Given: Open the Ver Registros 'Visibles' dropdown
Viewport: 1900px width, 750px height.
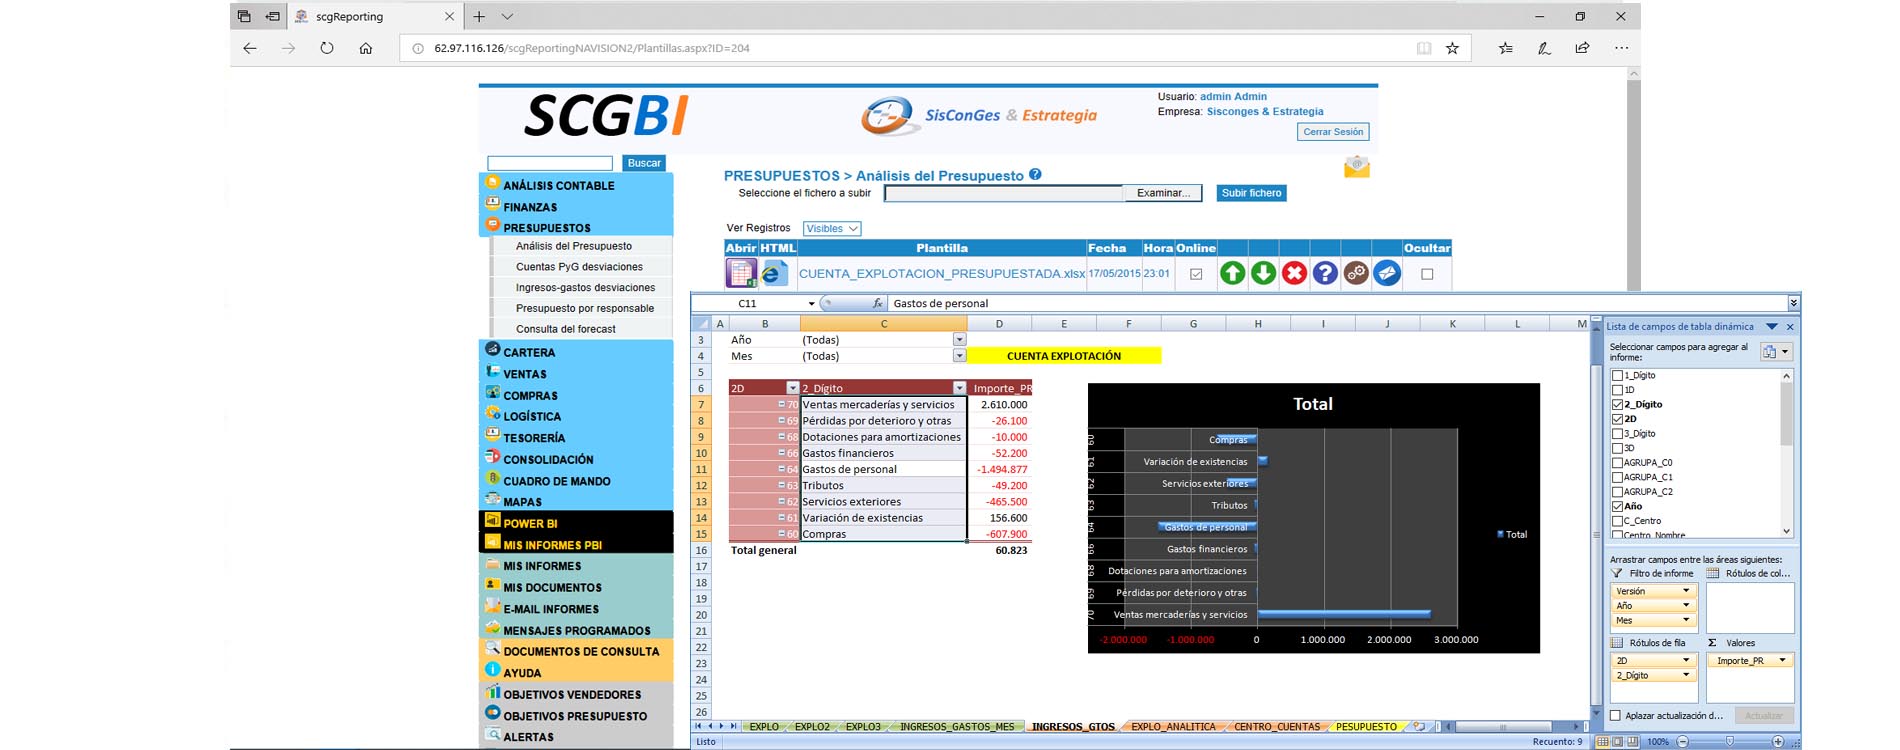Looking at the screenshot, I should click(832, 229).
